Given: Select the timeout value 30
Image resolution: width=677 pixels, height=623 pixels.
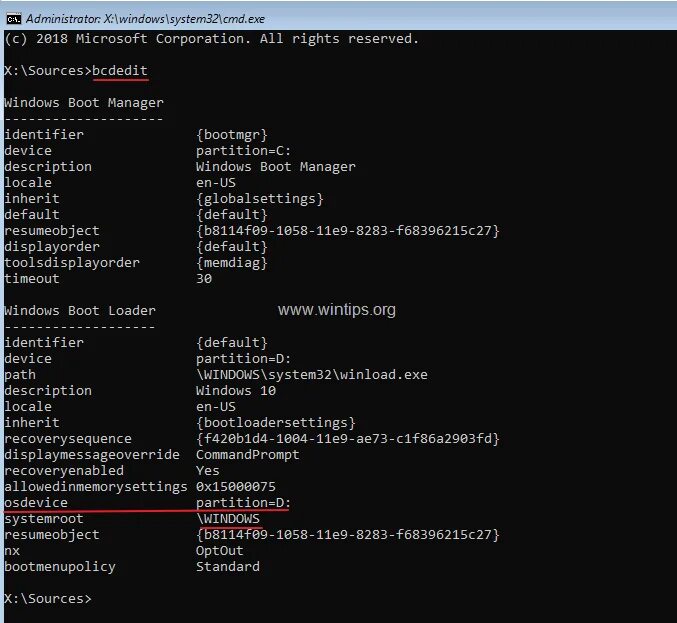Looking at the screenshot, I should [x=204, y=278].
